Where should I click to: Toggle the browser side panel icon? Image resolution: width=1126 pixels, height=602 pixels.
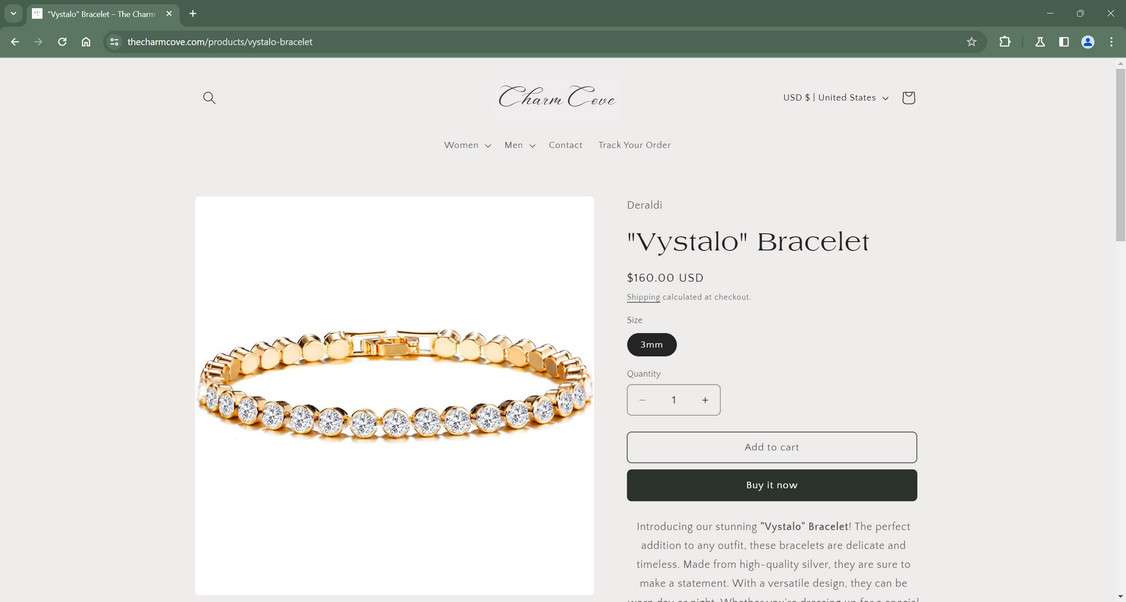pos(1064,42)
